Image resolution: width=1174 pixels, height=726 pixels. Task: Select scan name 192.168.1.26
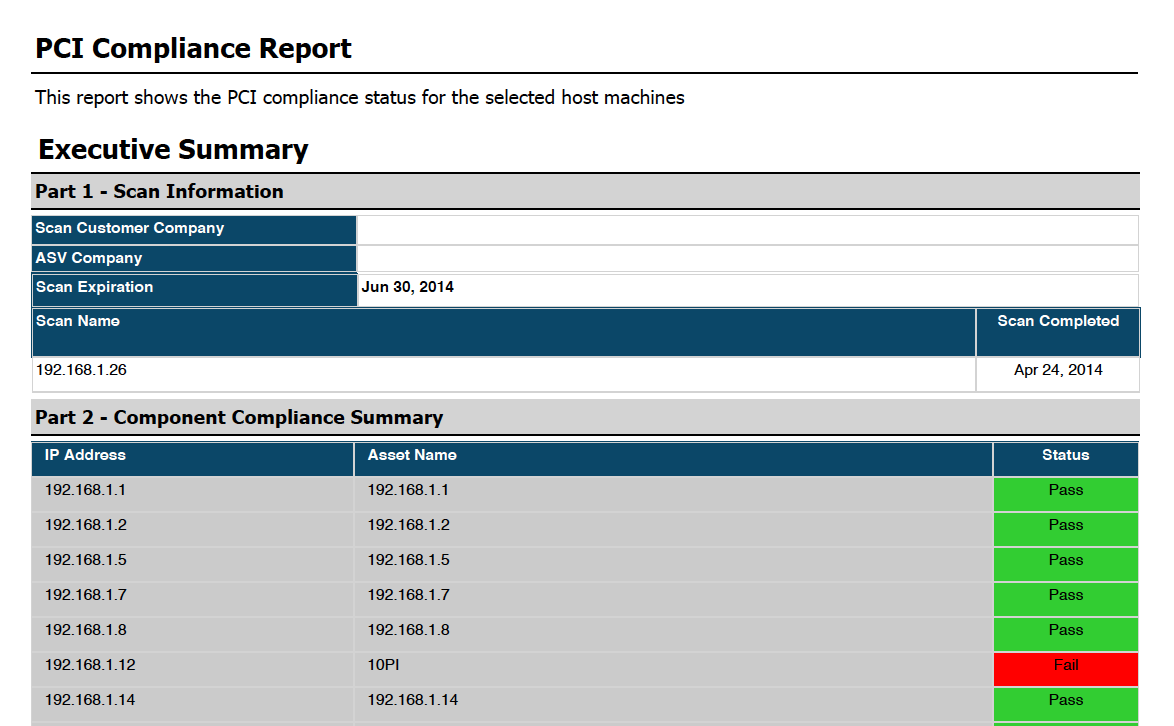(x=81, y=370)
